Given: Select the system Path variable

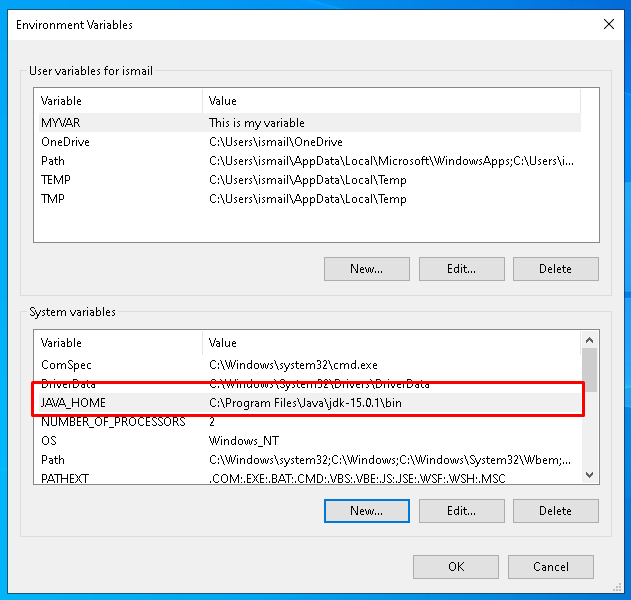Looking at the screenshot, I should [309, 460].
